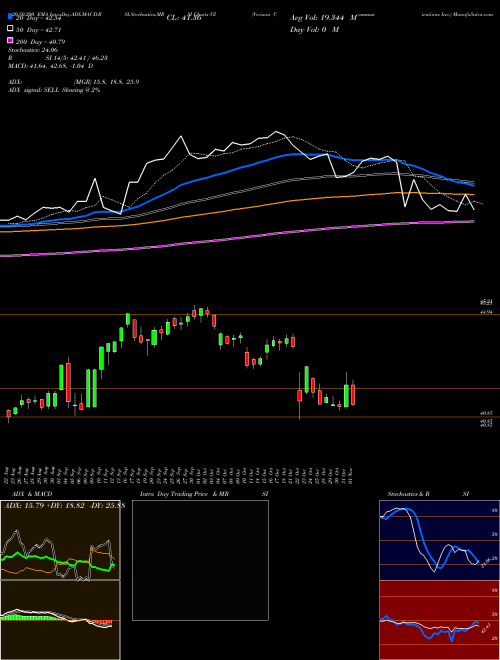Click the ADX line chart panel

coord(60,540)
